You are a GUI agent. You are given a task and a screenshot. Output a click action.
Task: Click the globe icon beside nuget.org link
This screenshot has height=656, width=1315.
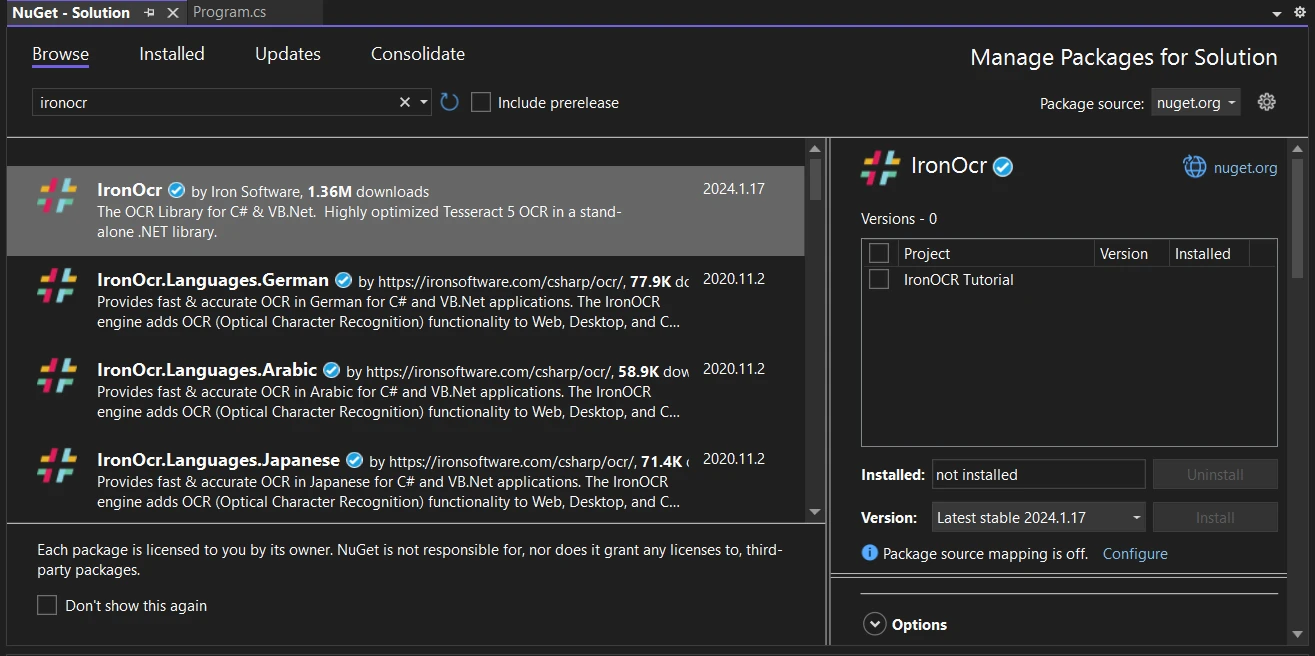1194,167
